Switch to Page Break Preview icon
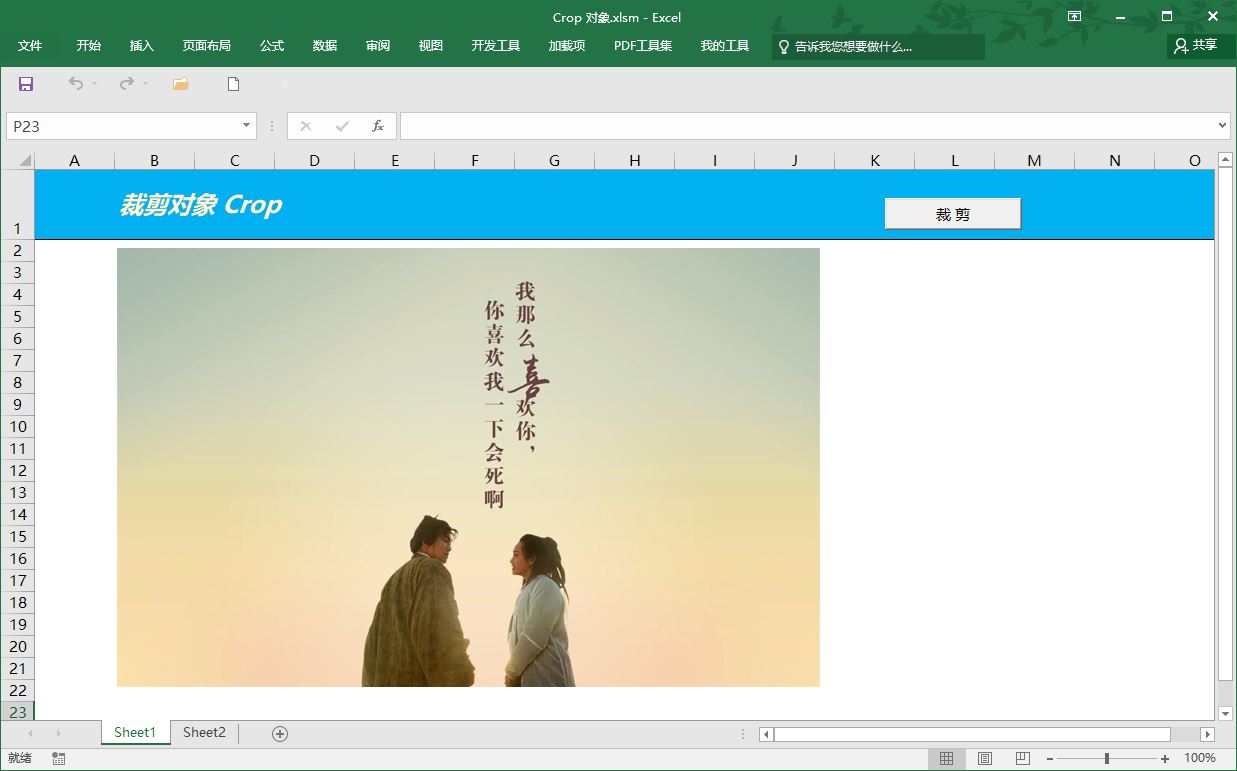 (x=1022, y=759)
